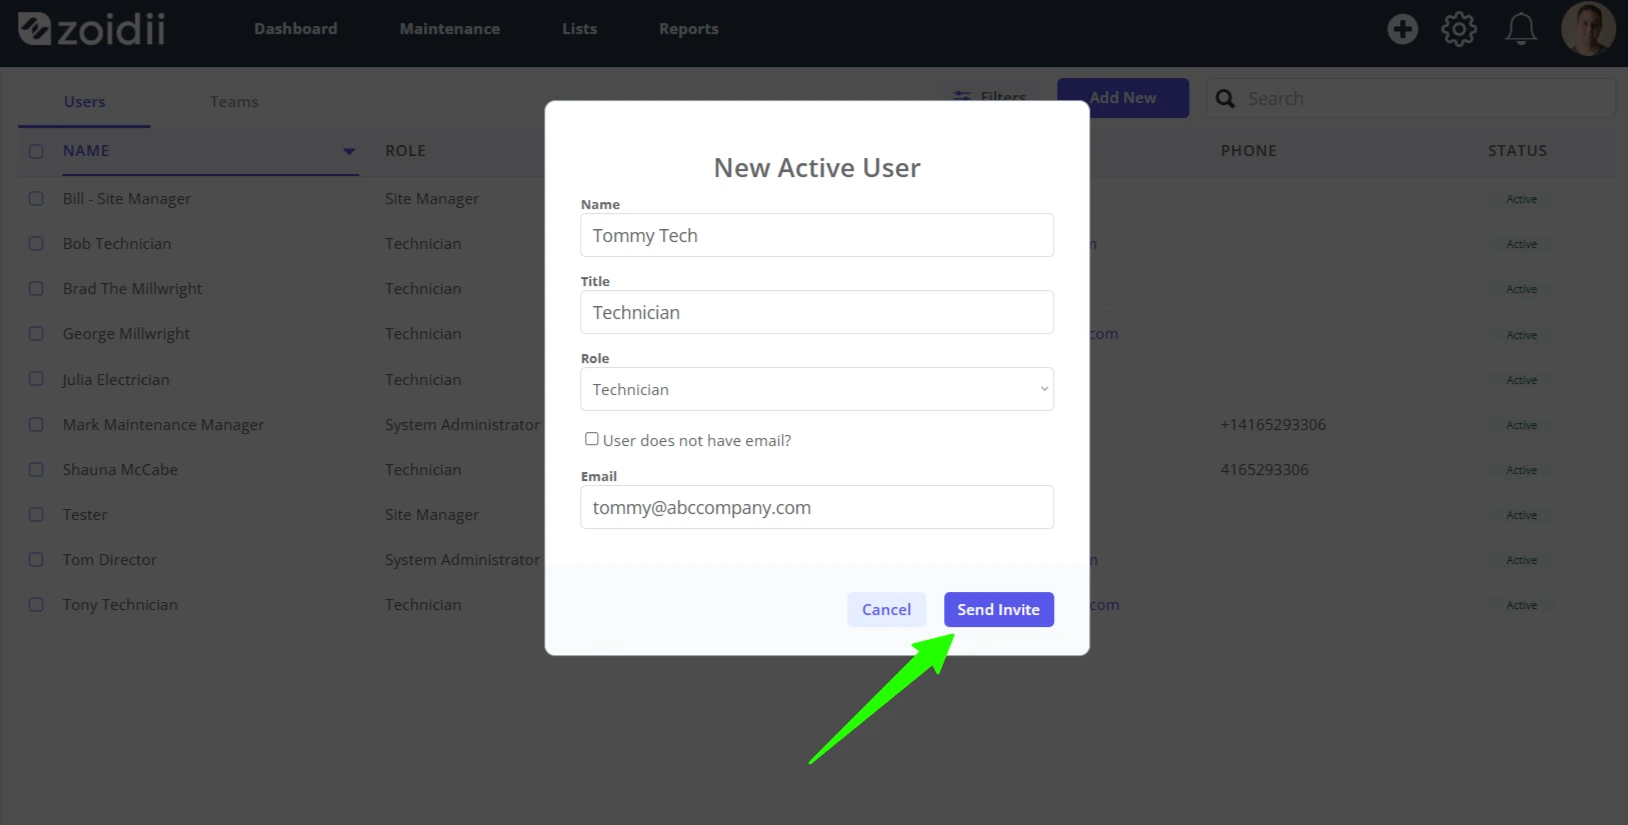Open user George Millwright

click(126, 334)
